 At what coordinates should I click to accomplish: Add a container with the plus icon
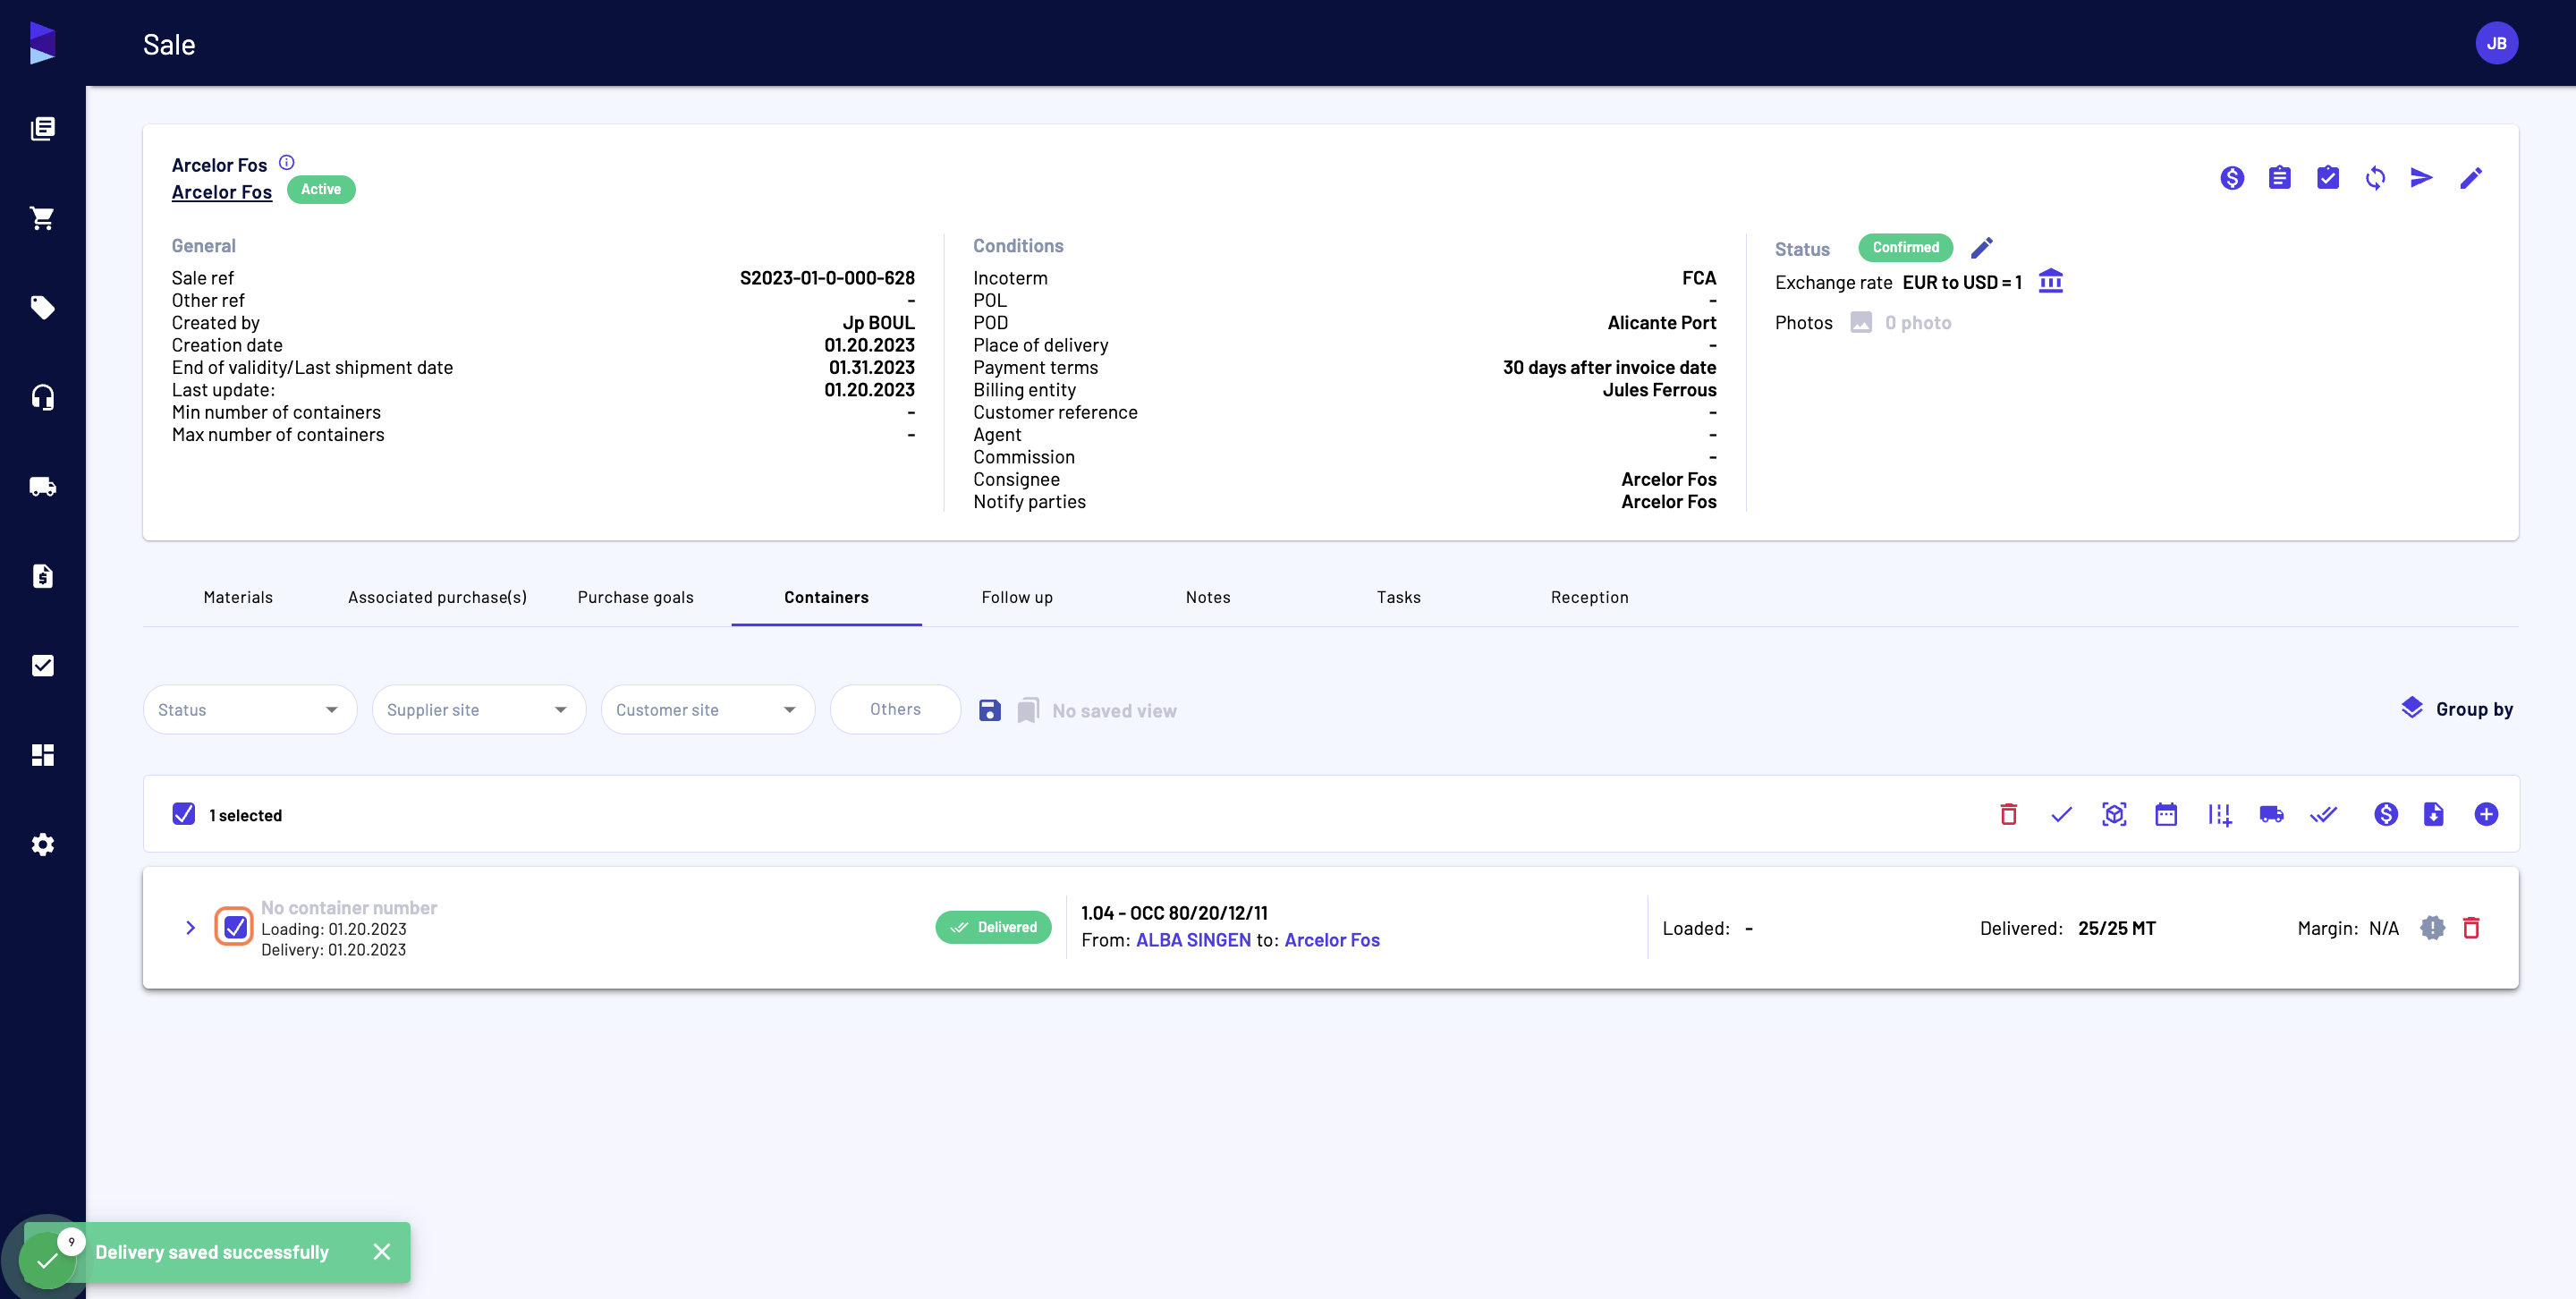coord(2487,814)
